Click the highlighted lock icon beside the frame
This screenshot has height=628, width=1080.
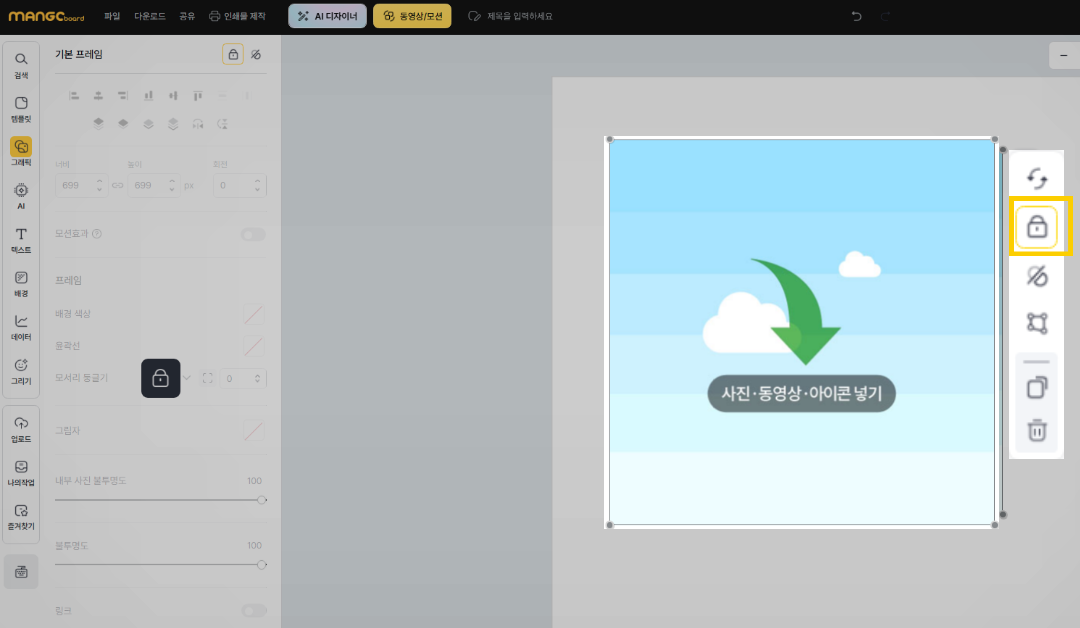(x=1037, y=227)
